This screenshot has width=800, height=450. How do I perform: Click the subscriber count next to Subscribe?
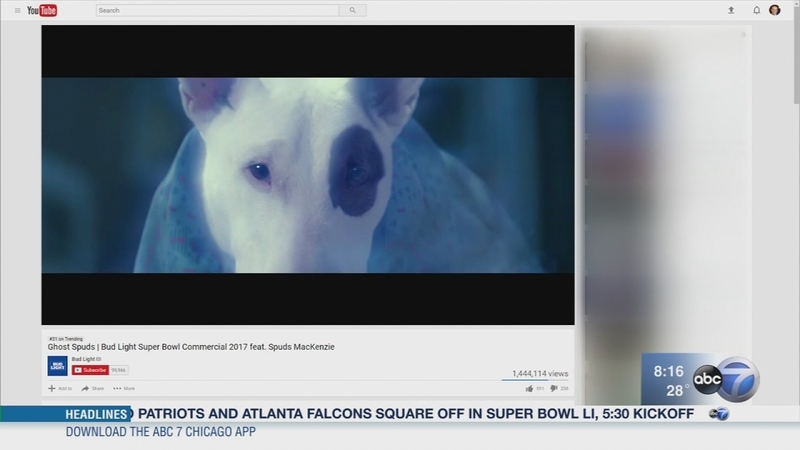[118, 370]
